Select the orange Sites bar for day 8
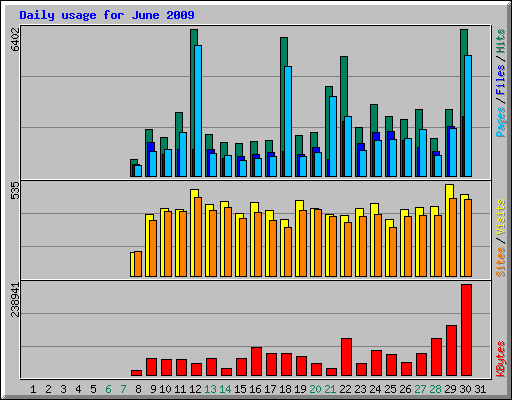The width and height of the screenshot is (512, 400). (x=138, y=264)
